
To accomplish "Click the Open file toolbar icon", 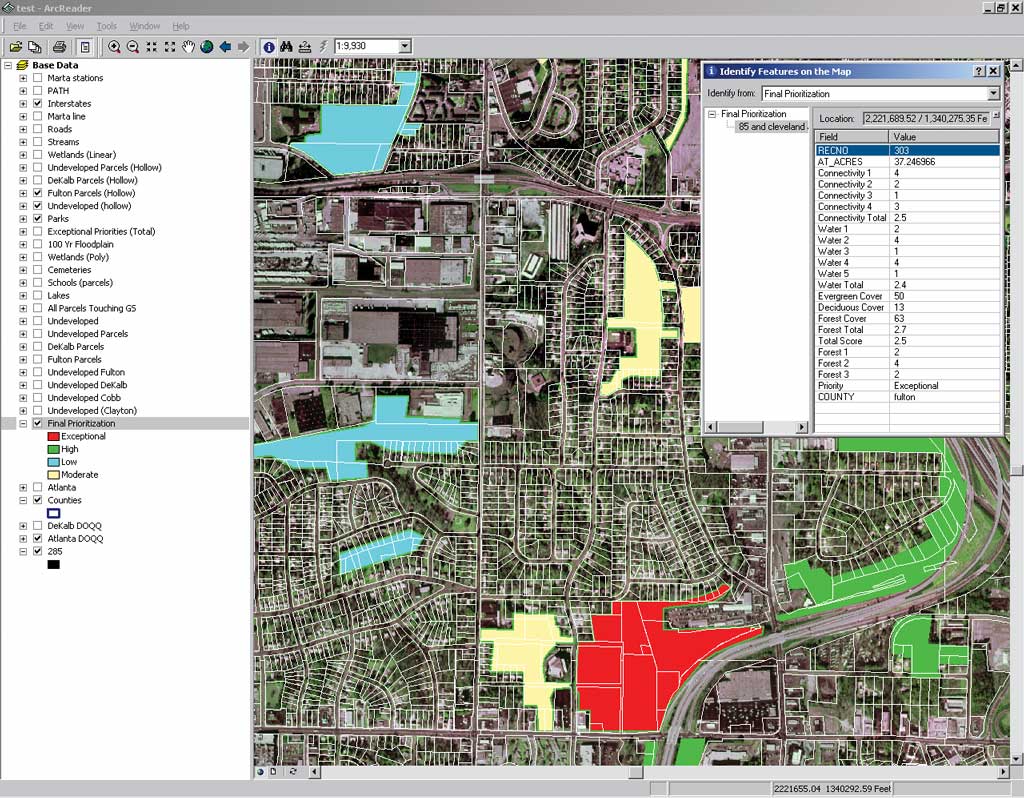I will pos(16,46).
